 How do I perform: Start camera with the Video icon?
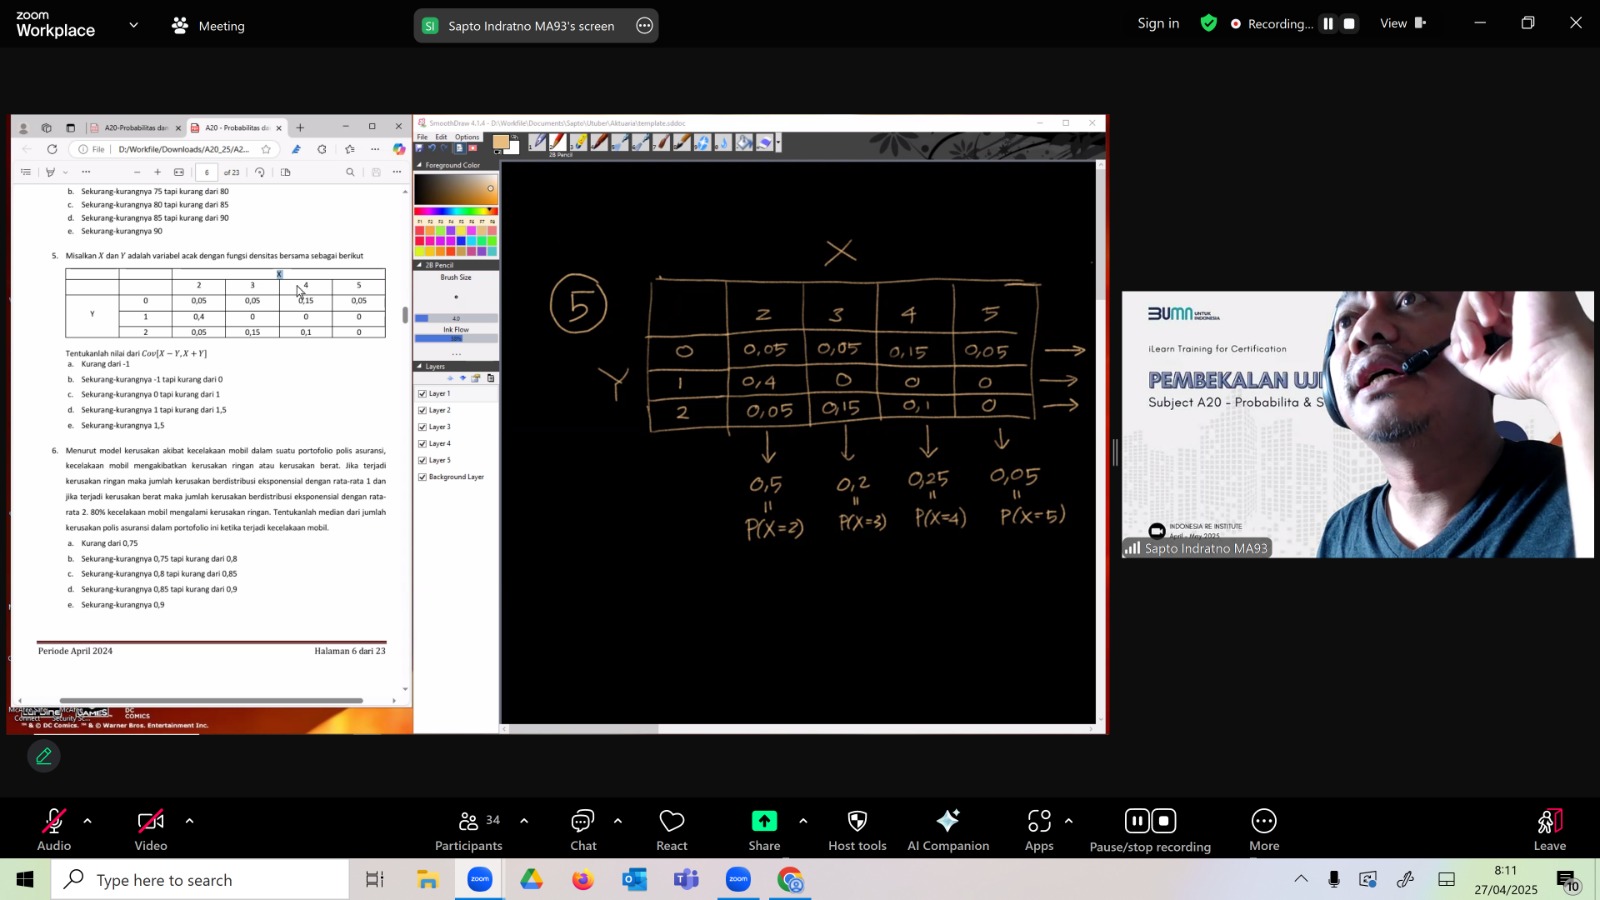(150, 821)
